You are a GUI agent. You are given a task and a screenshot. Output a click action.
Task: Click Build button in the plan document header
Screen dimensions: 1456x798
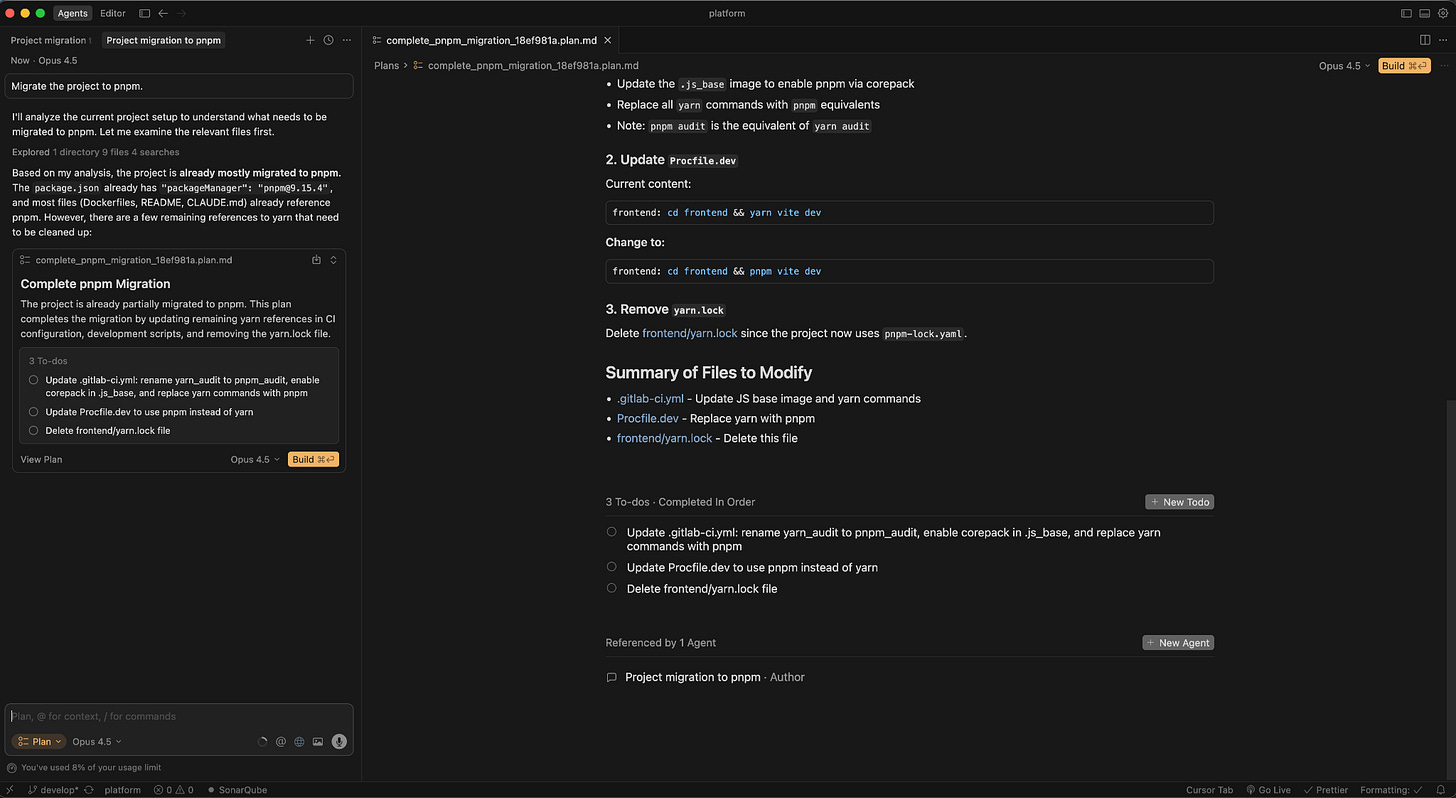click(1404, 66)
